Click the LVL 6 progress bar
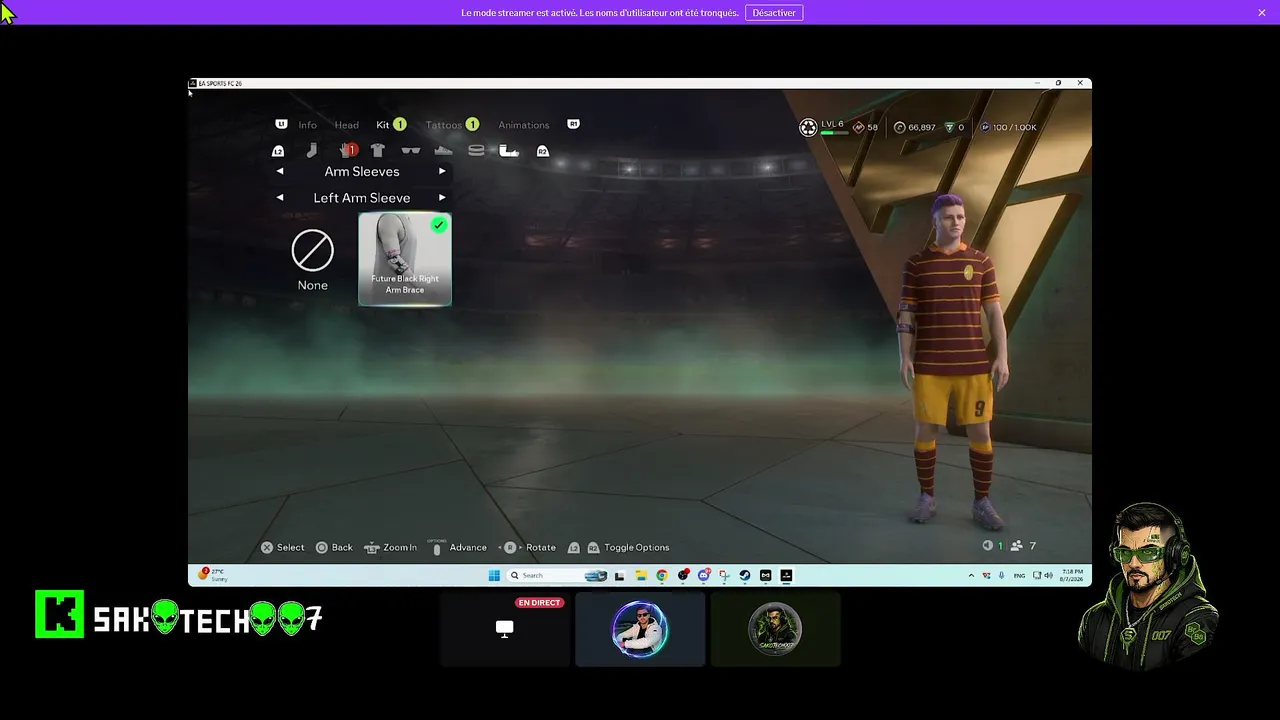Viewport: 1280px width, 720px height. point(833,132)
